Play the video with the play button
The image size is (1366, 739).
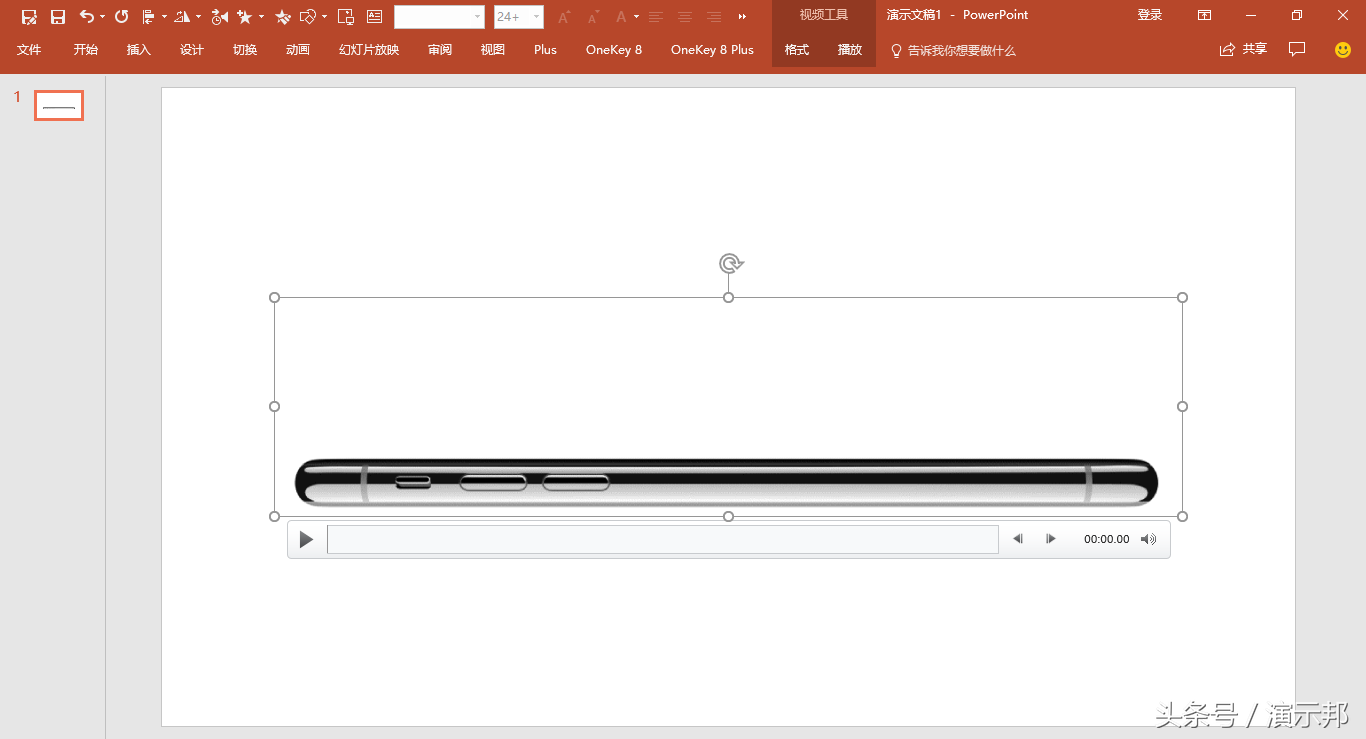pyautogui.click(x=306, y=540)
